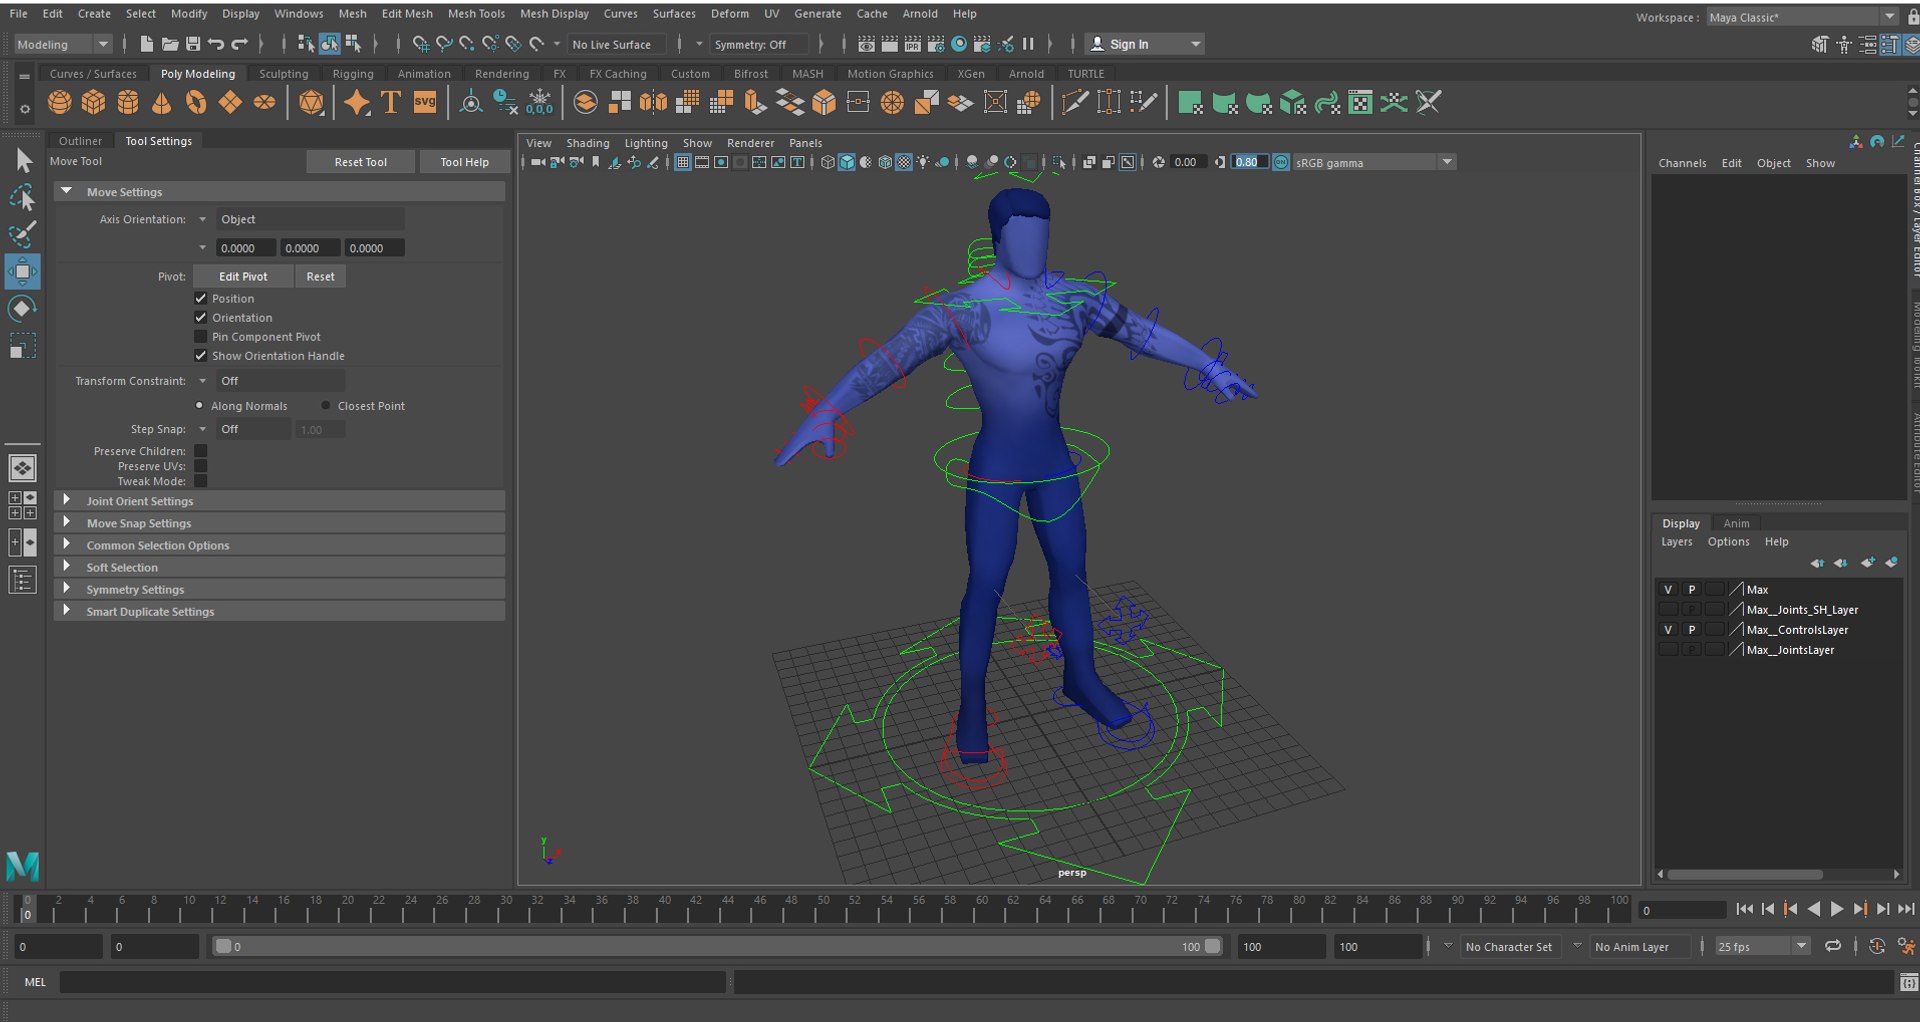Screen dimensions: 1920x1022
Task: Click the Undo arrow icon
Action: (216, 44)
